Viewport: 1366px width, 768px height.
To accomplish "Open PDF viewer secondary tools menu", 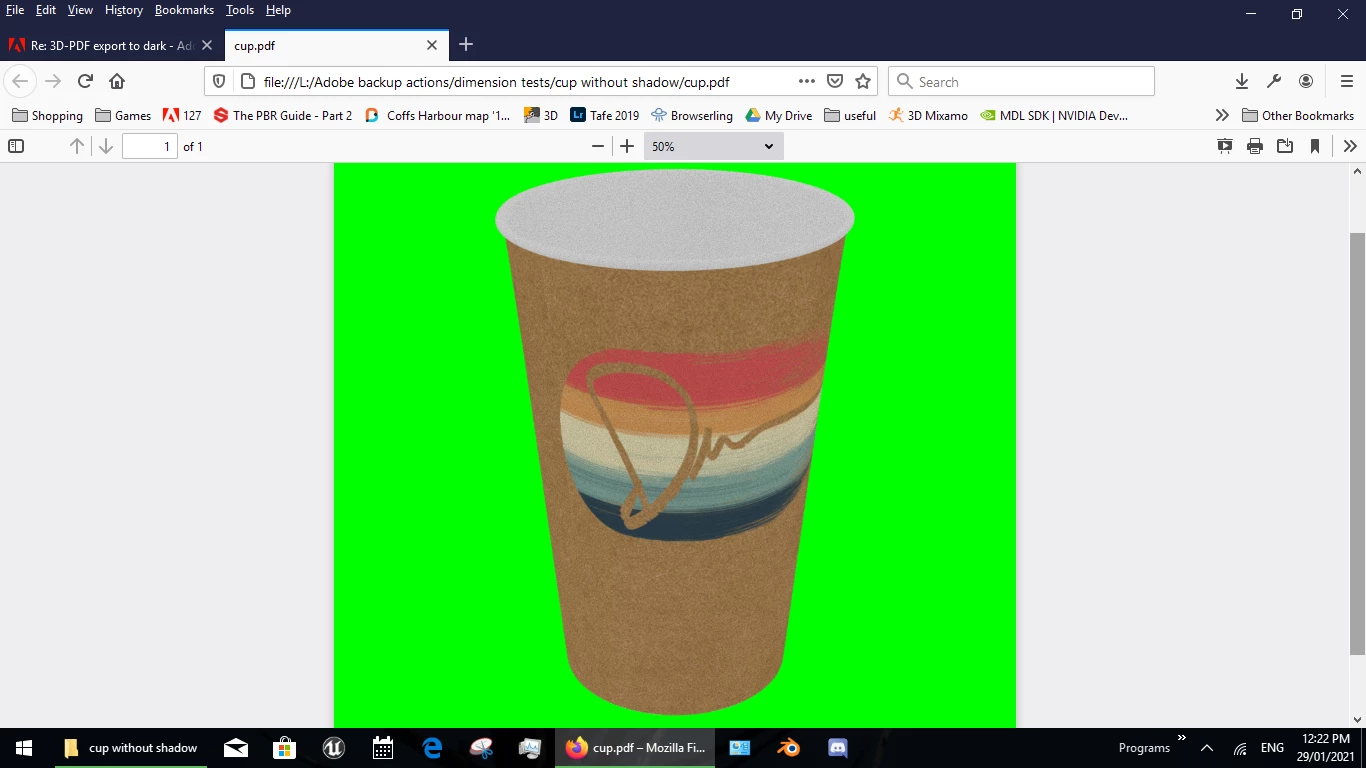I will click(x=1350, y=146).
